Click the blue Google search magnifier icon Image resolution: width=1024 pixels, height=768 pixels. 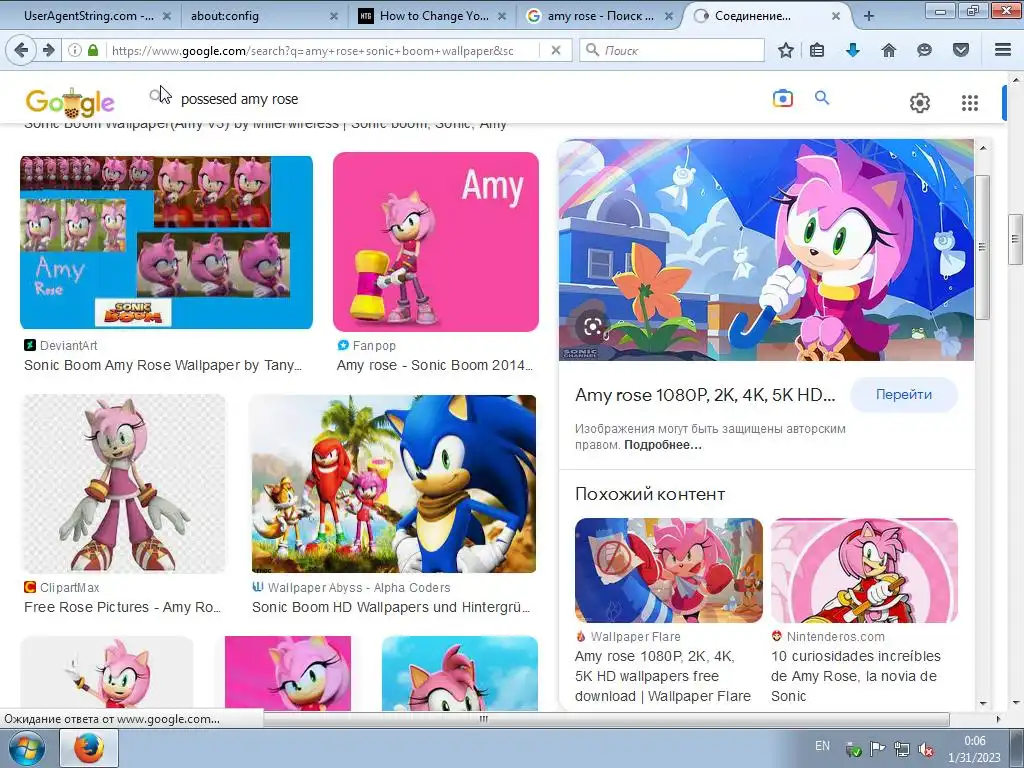click(x=822, y=98)
